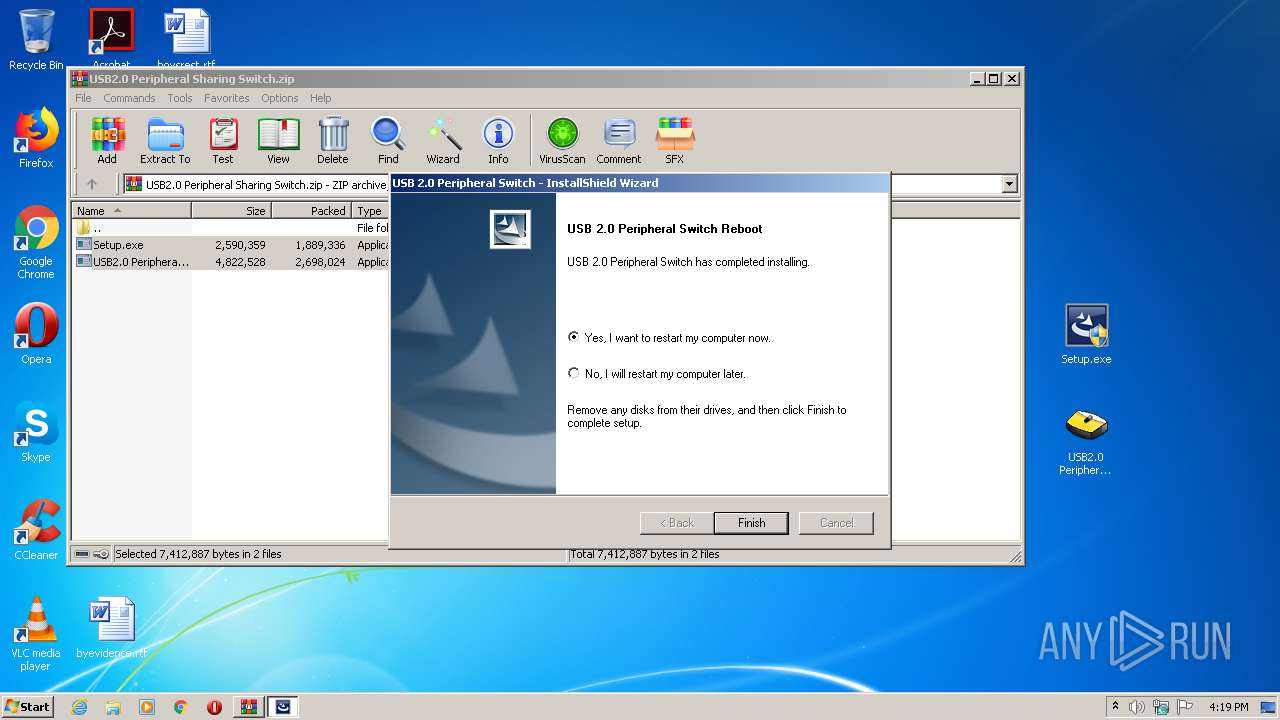Click the 4:19 PM taskbar clock
The image size is (1280, 720).
(1228, 707)
